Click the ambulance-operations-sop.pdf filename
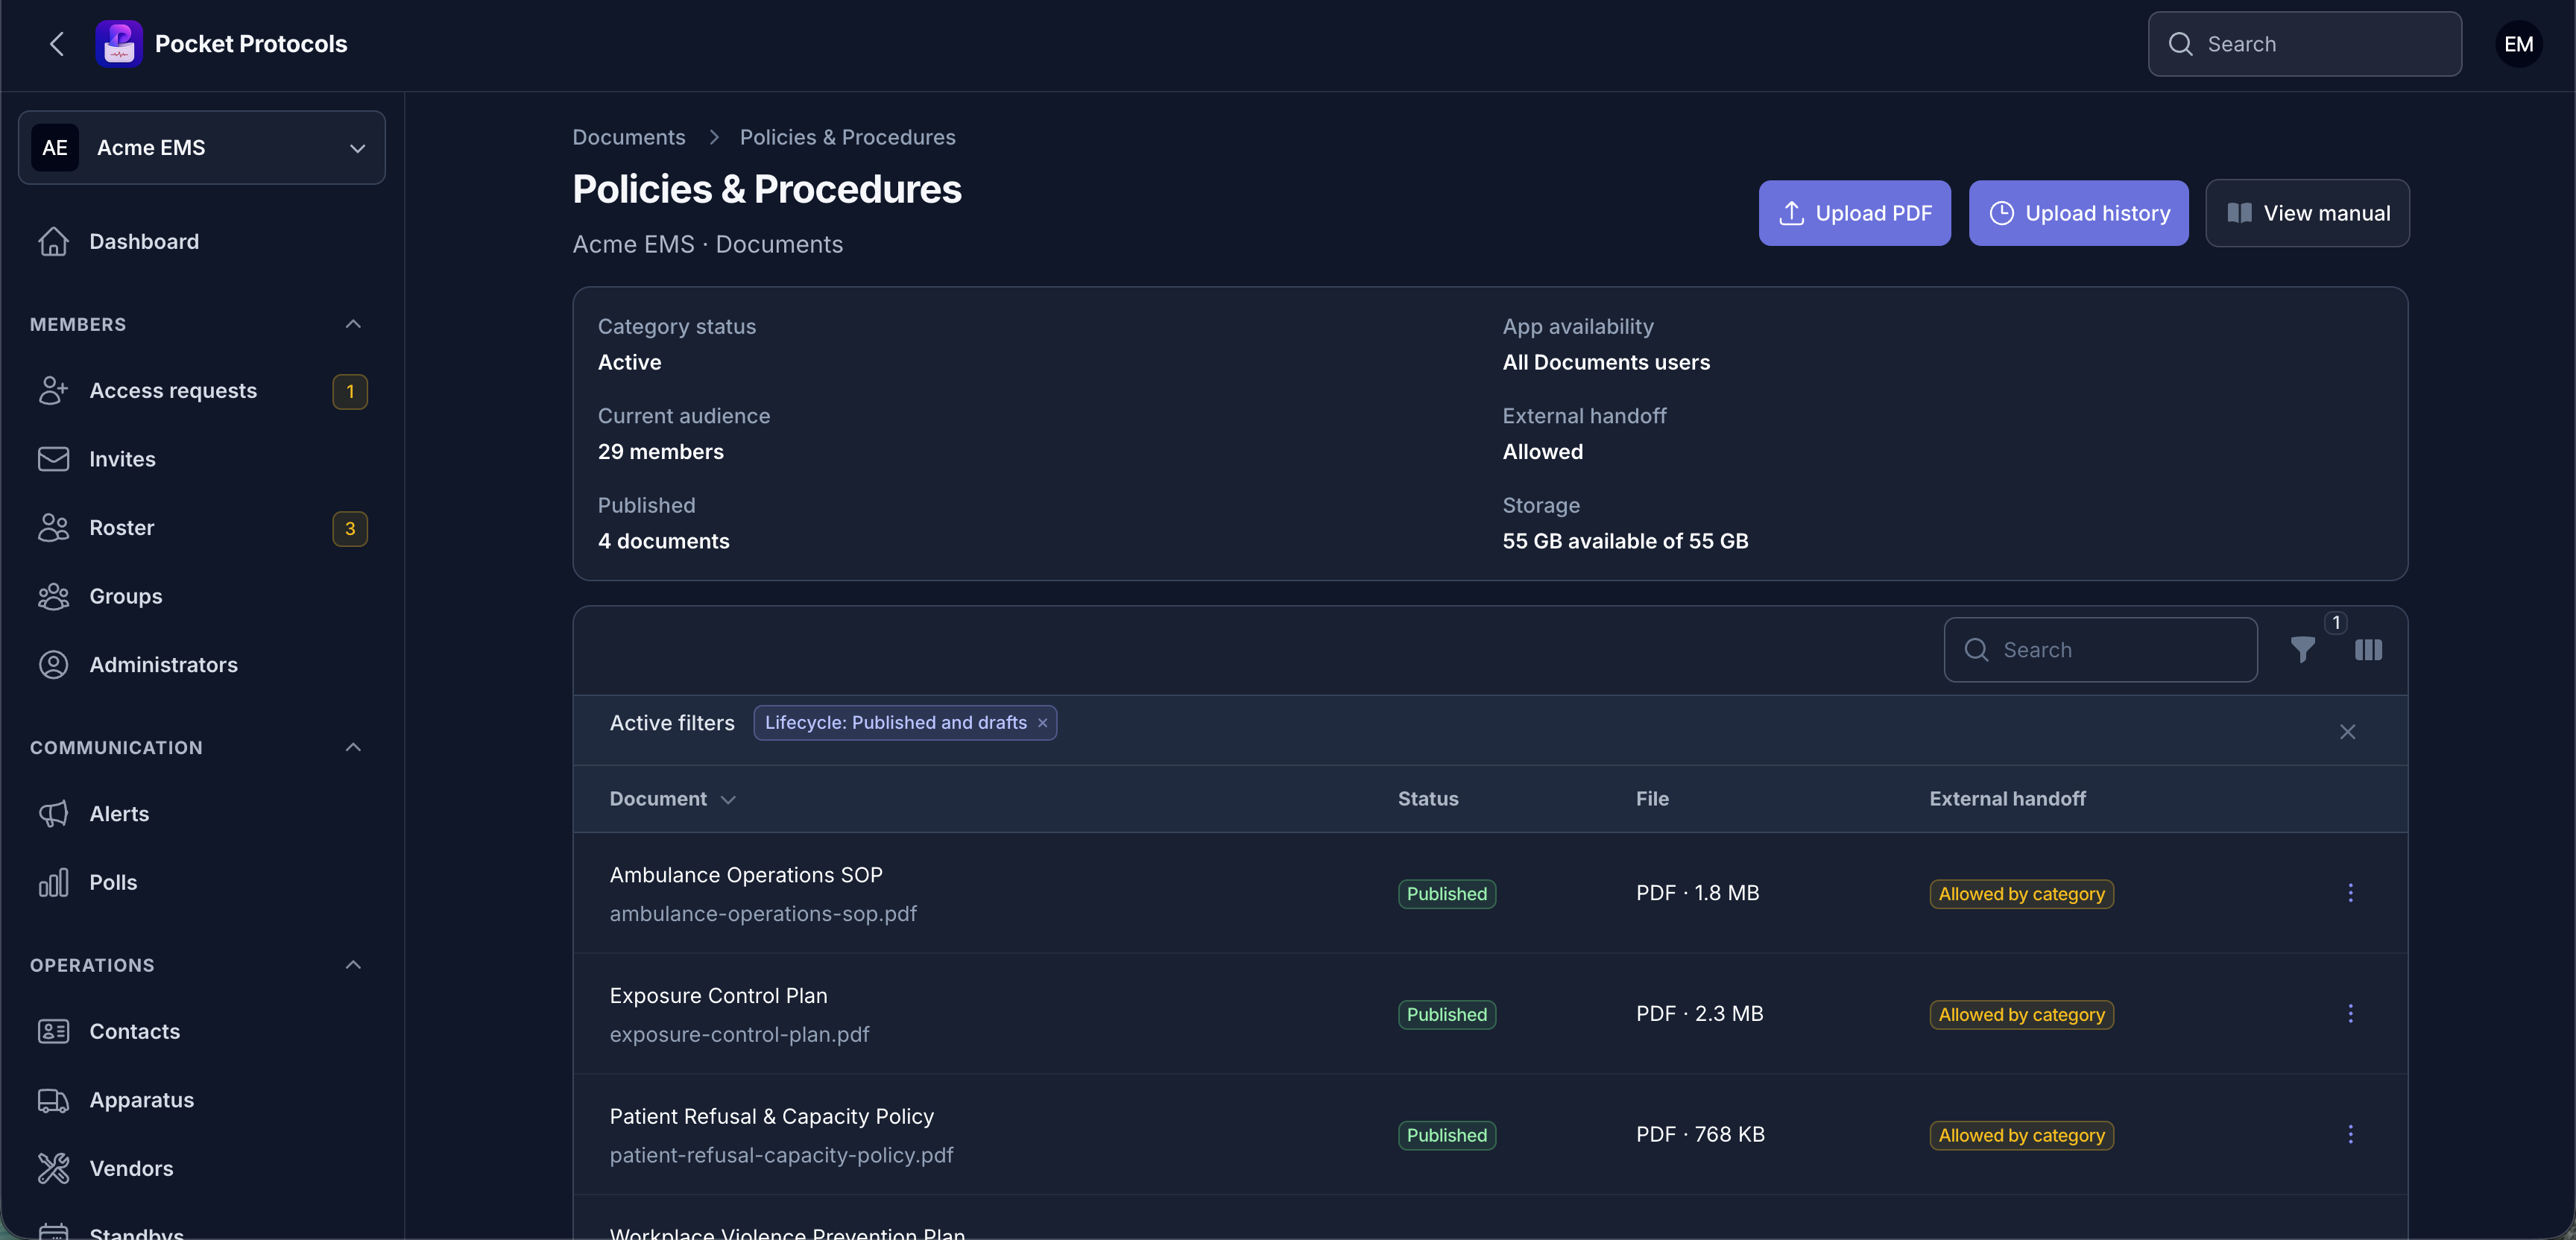Viewport: 2576px width, 1240px height. (763, 914)
